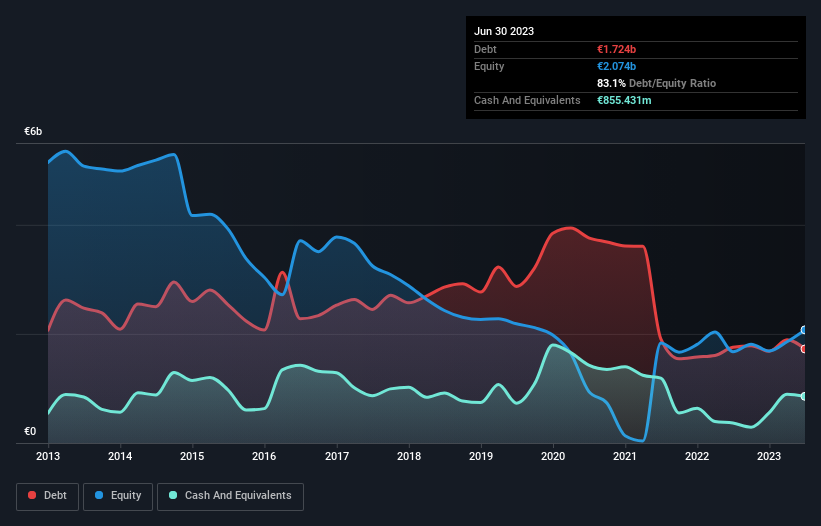Click the 2019 x-axis label

pos(481,456)
